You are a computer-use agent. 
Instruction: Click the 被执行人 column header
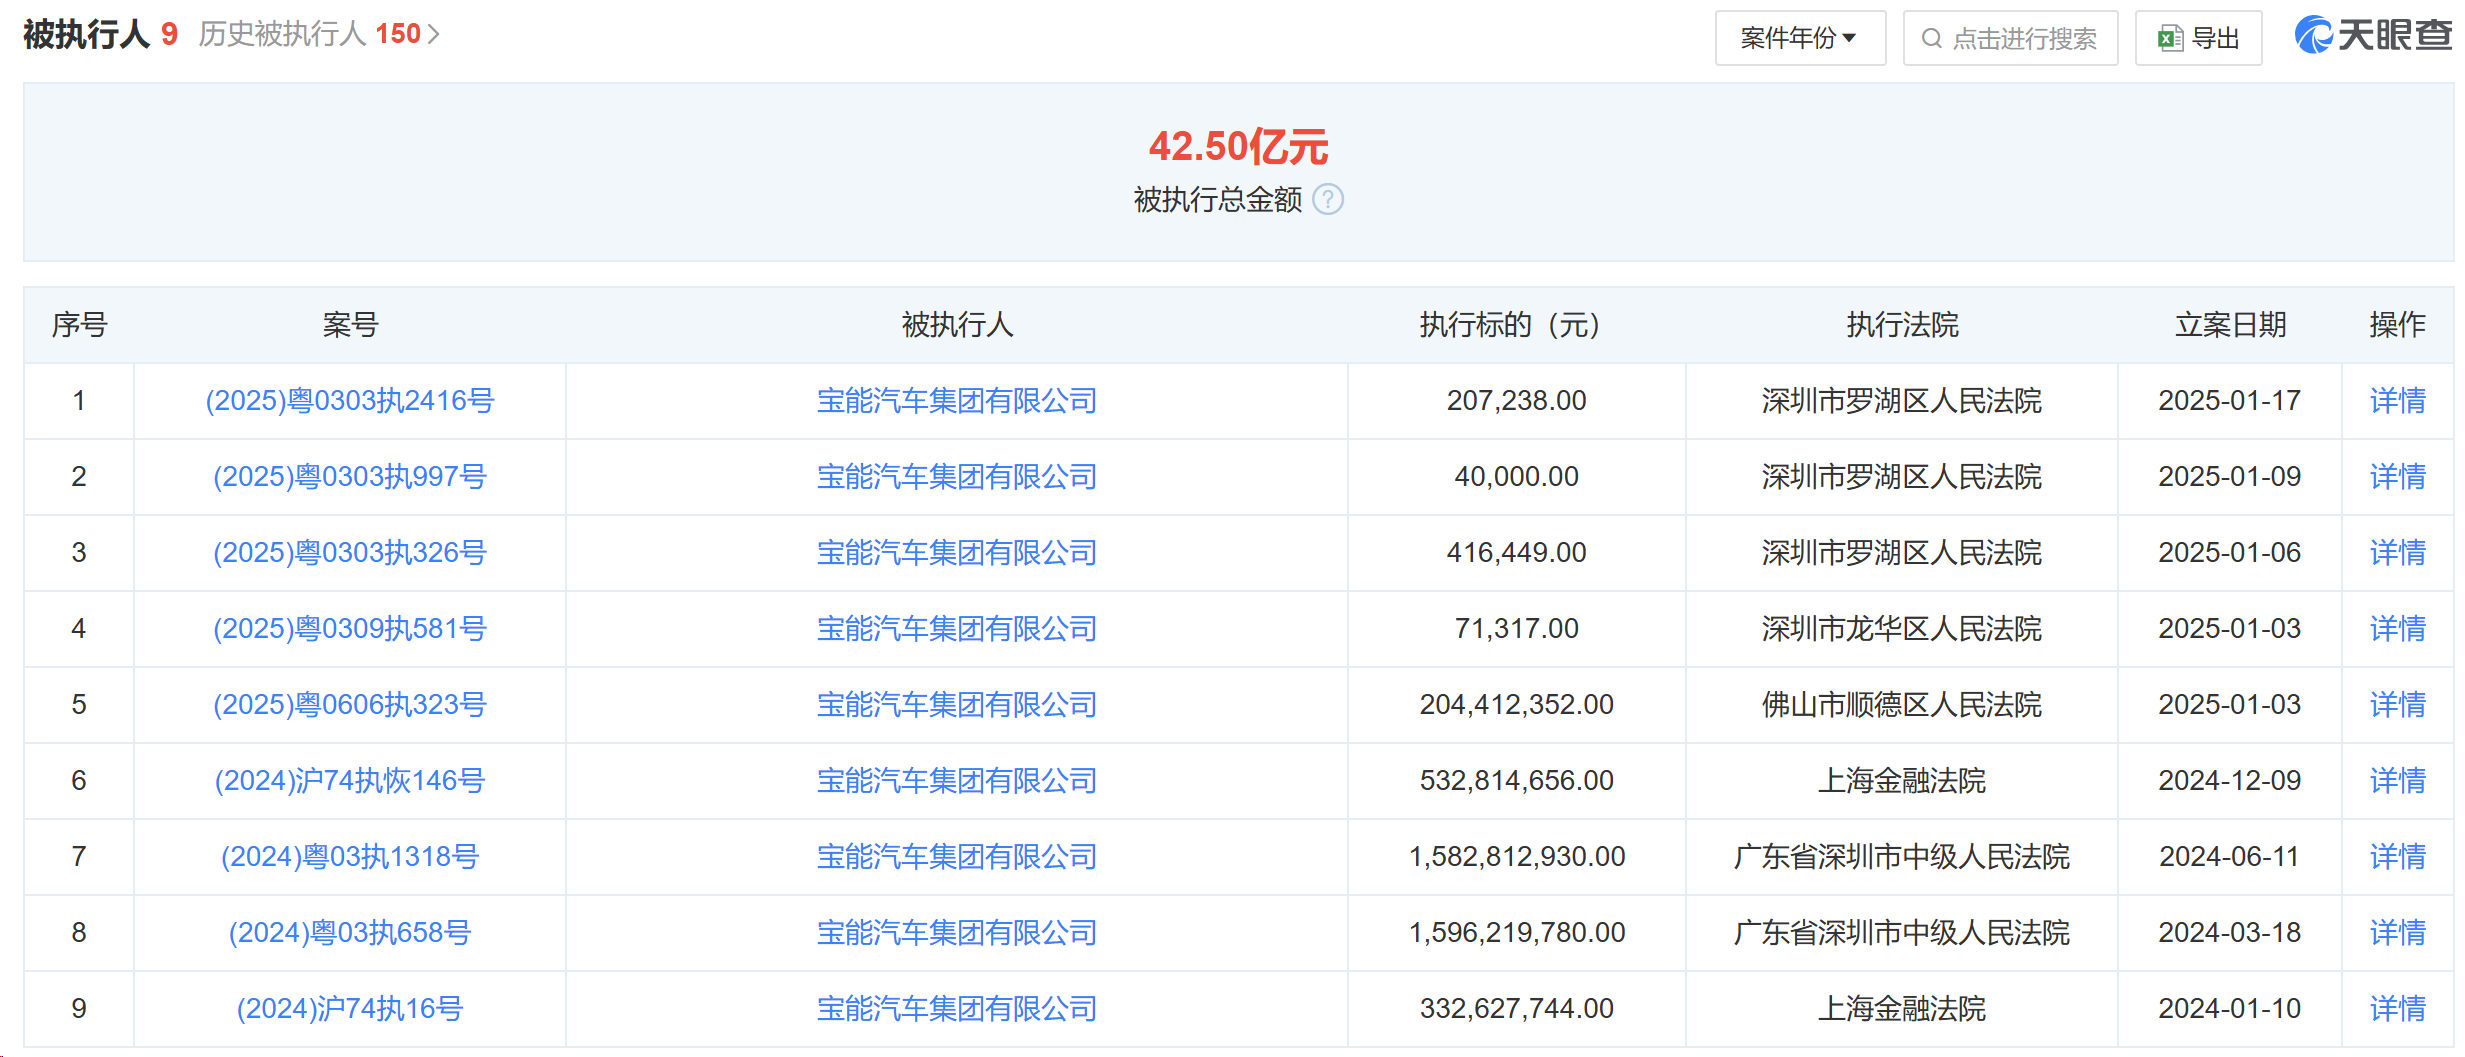point(957,325)
